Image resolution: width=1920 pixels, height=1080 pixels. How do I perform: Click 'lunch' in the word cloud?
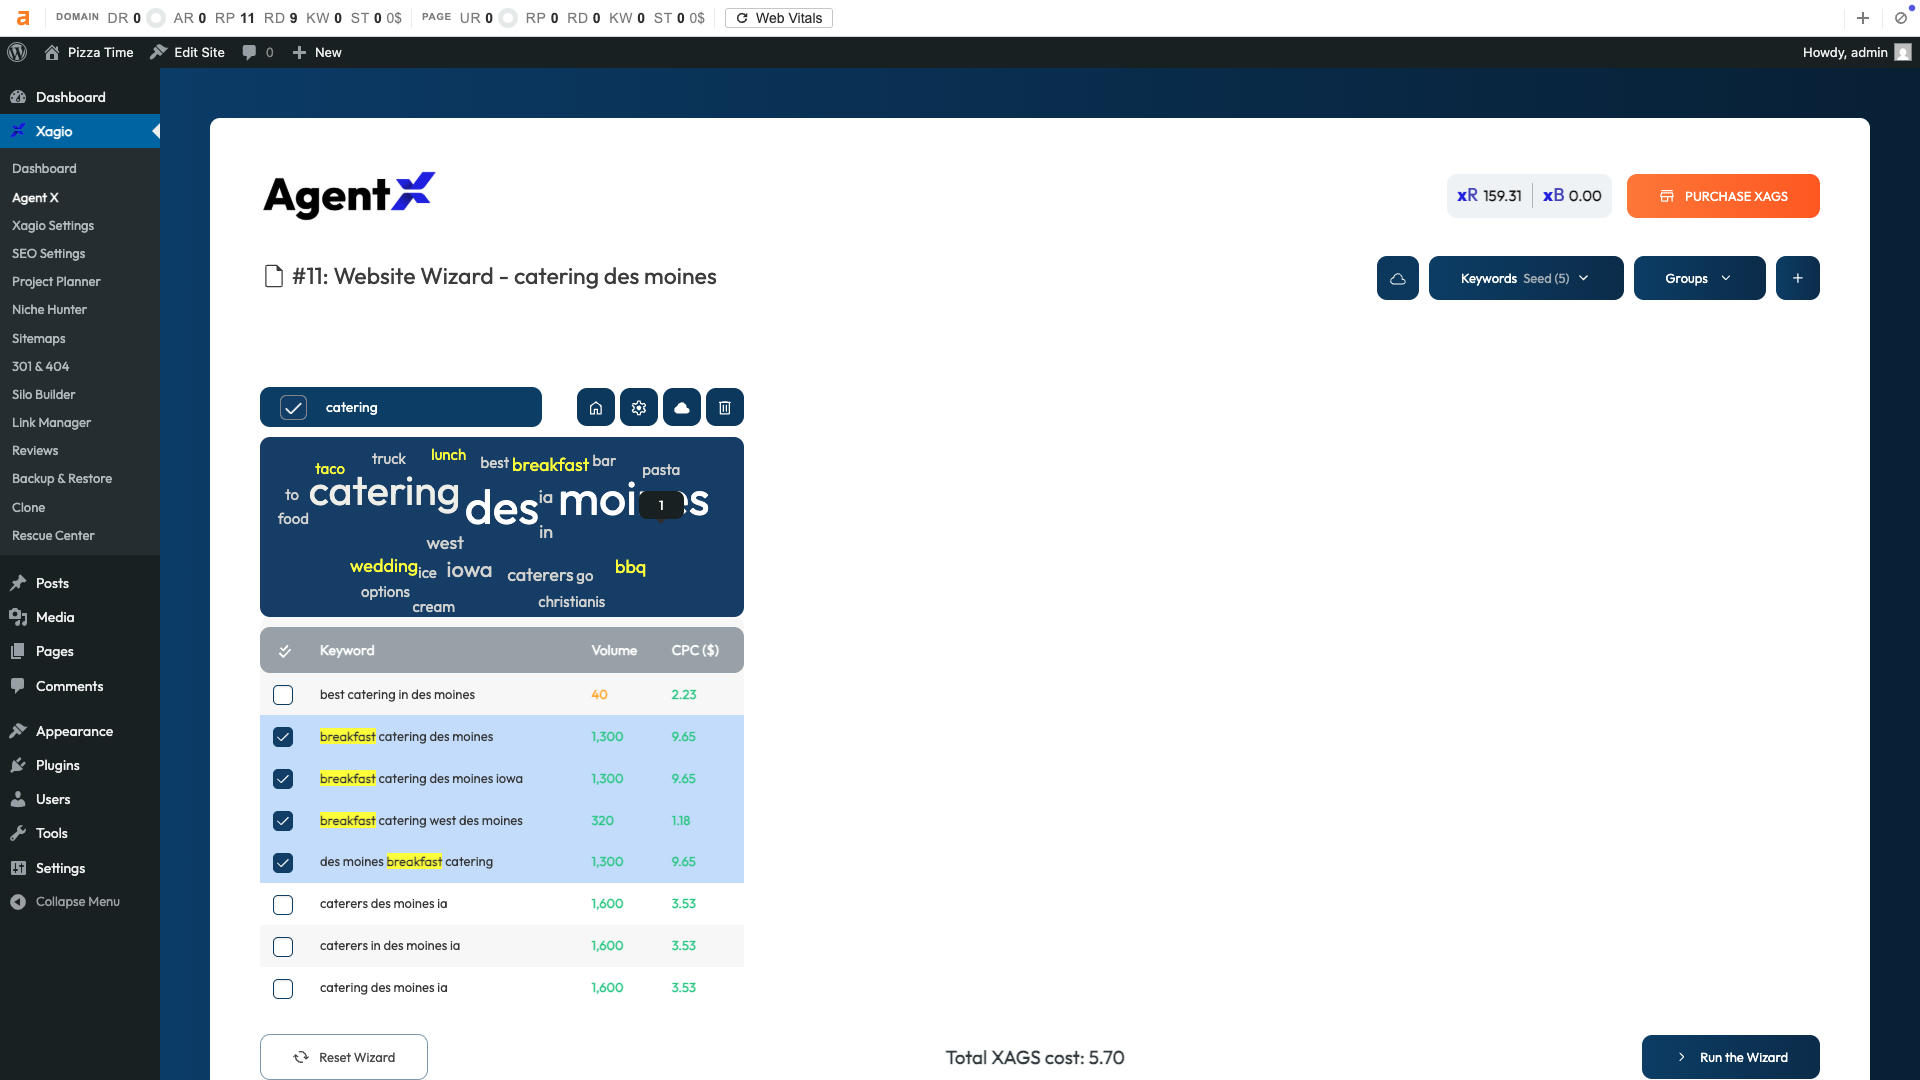pos(448,455)
